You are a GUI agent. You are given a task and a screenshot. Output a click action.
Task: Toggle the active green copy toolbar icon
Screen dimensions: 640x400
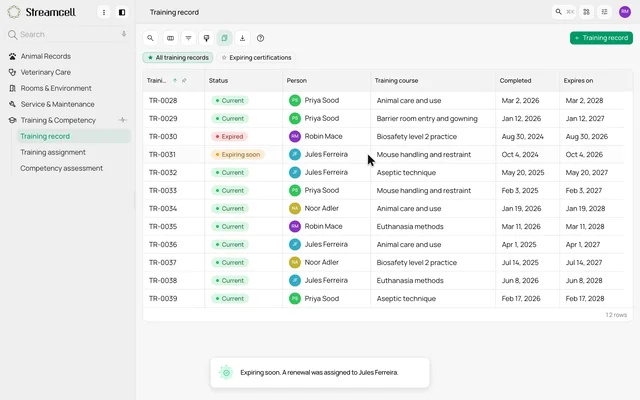click(224, 38)
